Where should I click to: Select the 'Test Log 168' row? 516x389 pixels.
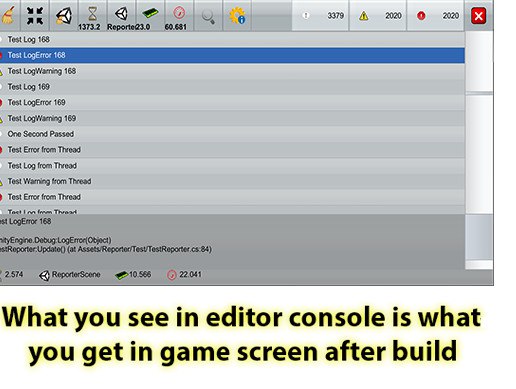pos(232,39)
